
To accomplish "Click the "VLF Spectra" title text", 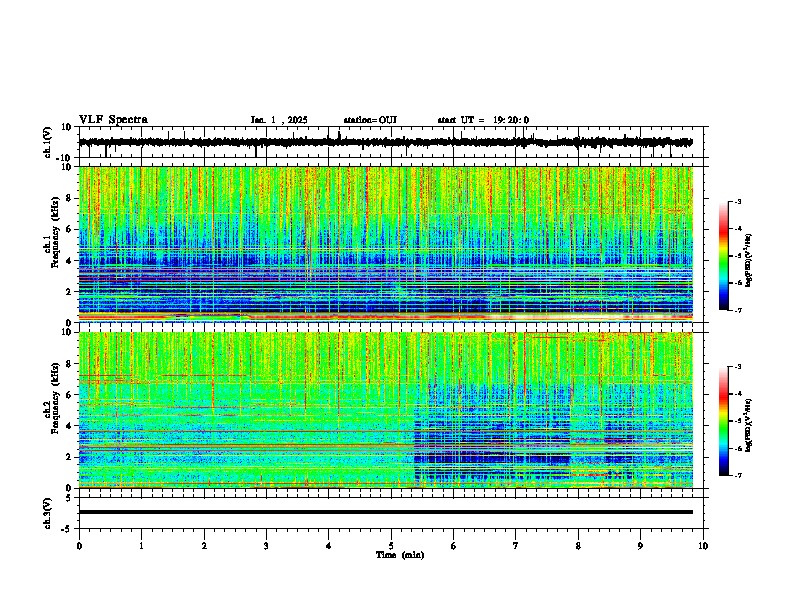I will coord(113,120).
